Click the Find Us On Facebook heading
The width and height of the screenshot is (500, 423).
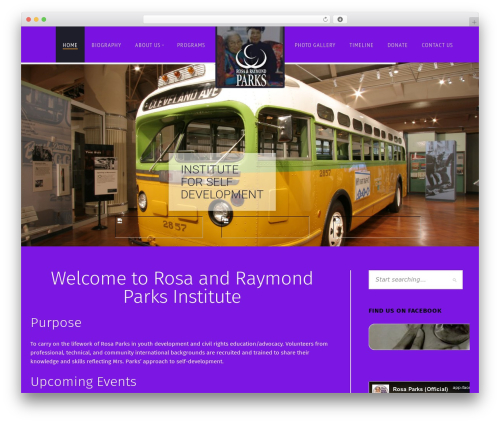click(x=405, y=311)
